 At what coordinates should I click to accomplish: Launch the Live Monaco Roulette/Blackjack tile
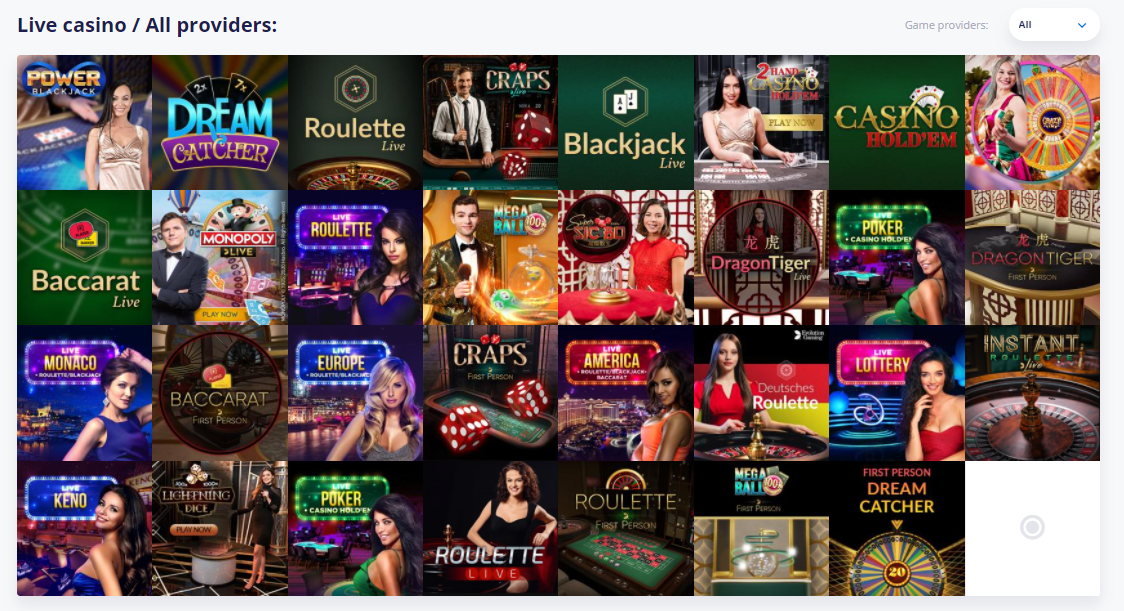point(85,393)
